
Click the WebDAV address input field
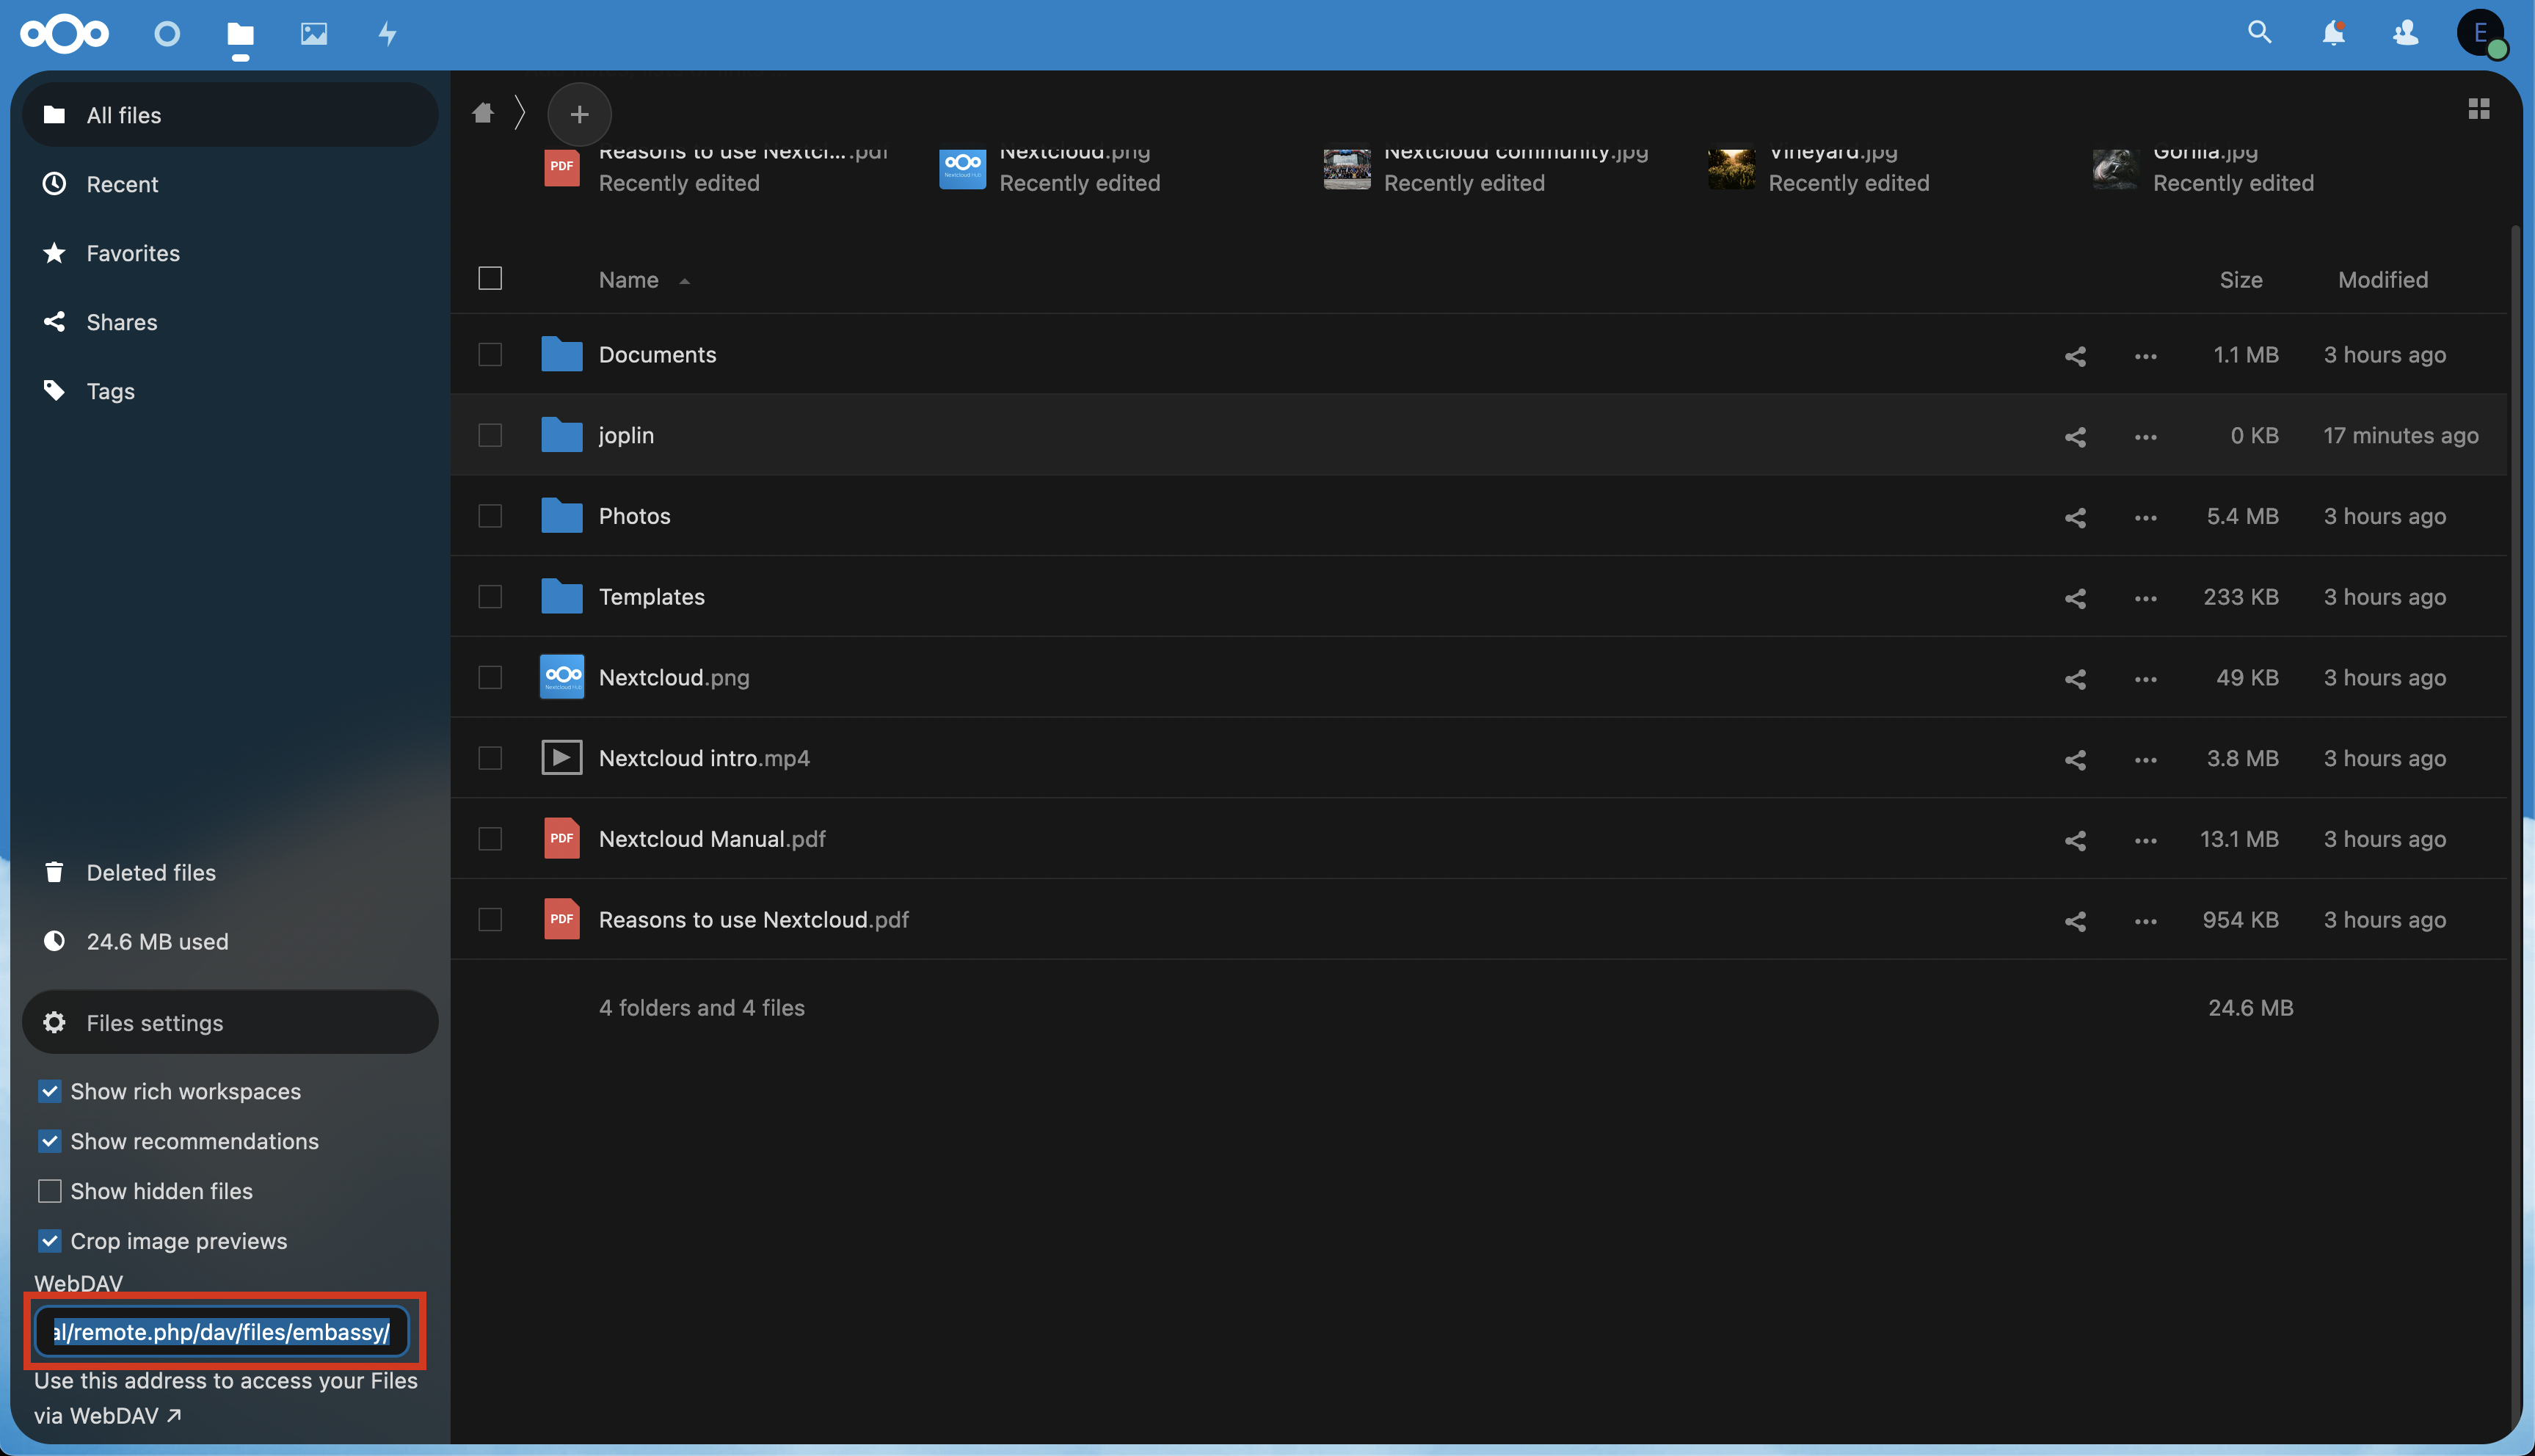(222, 1332)
